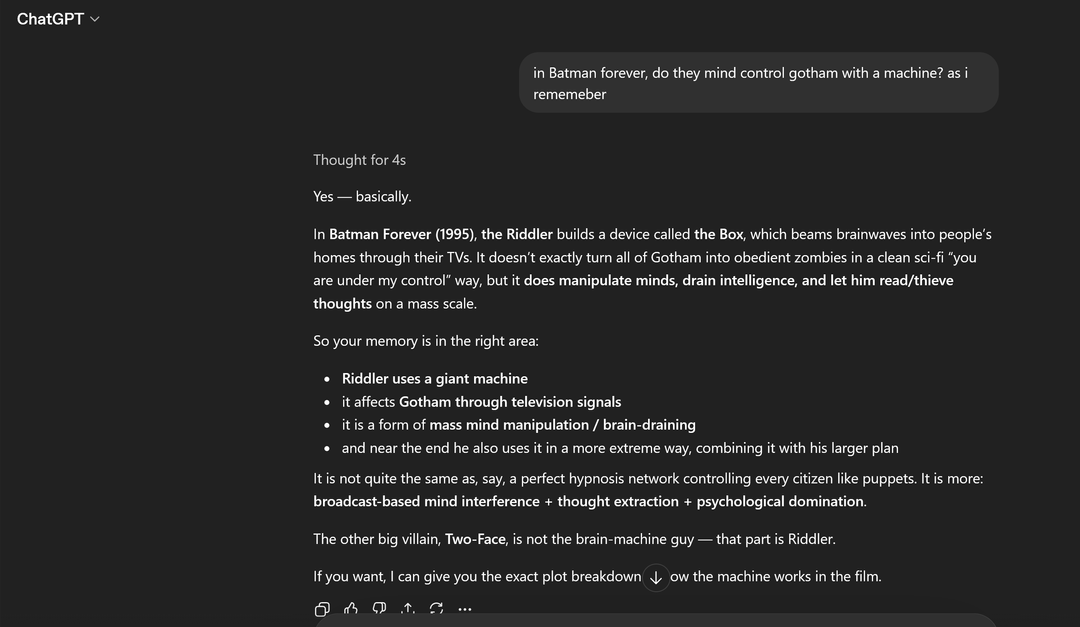Click the "Riddler uses a giant machine" bullet
This screenshot has width=1080, height=627.
pyautogui.click(x=434, y=379)
